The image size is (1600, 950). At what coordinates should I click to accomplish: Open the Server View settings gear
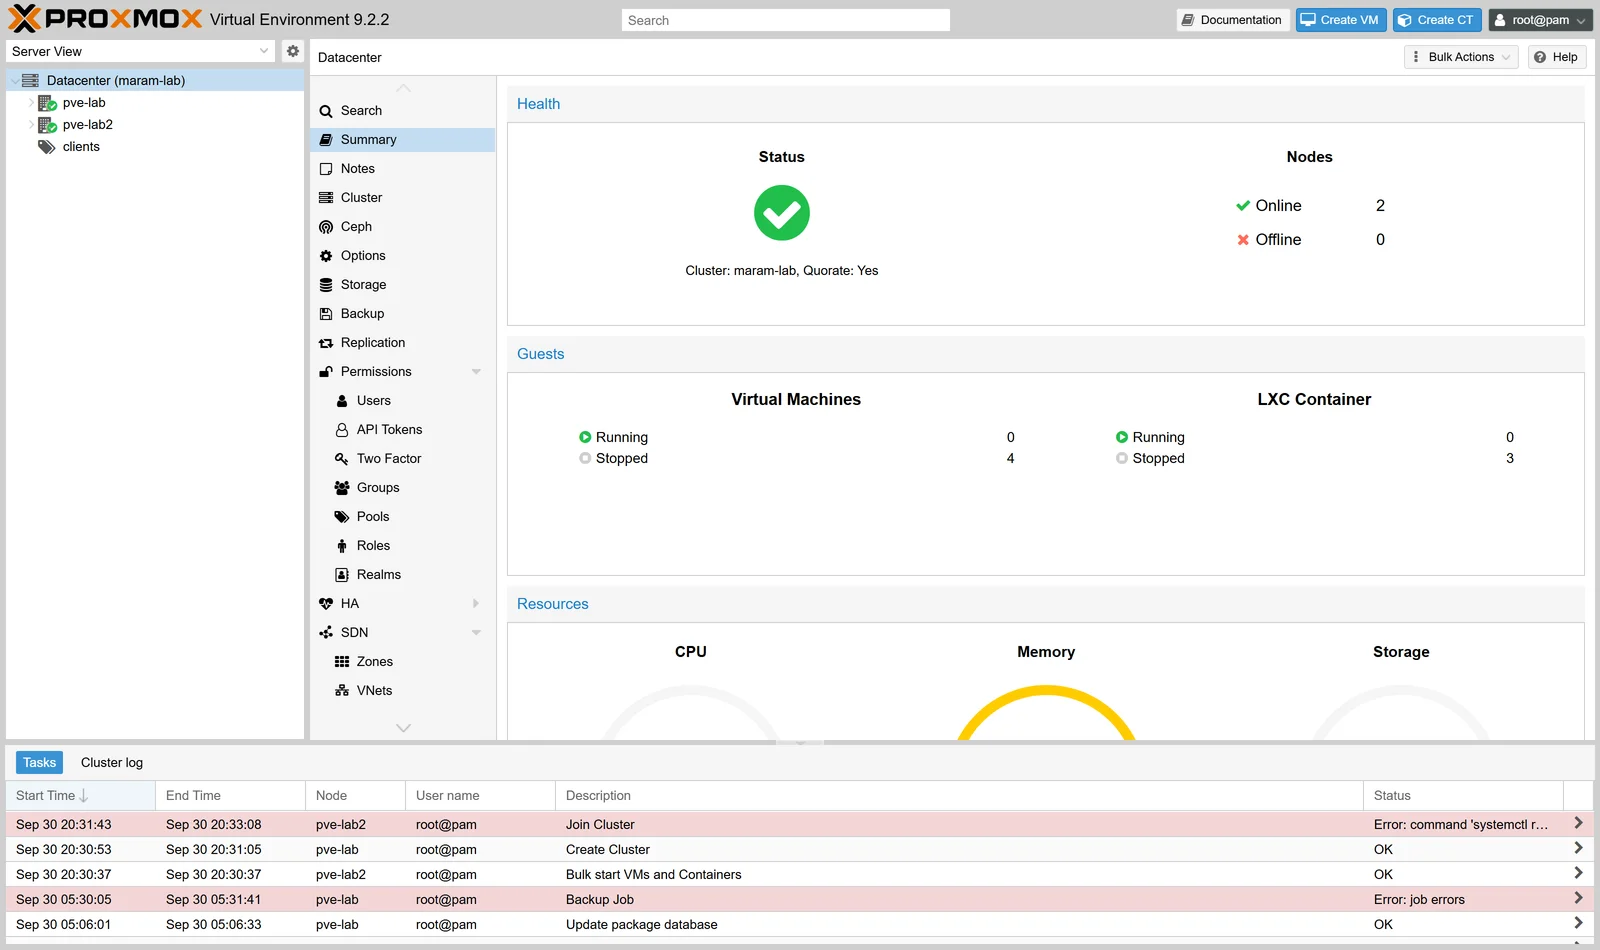tap(292, 51)
